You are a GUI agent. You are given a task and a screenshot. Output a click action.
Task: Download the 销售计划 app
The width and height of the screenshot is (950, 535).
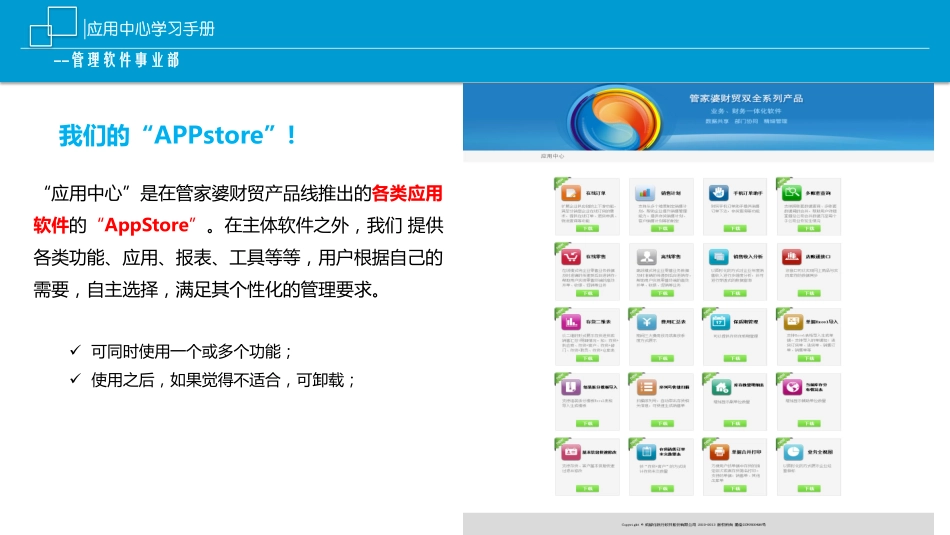(x=662, y=228)
